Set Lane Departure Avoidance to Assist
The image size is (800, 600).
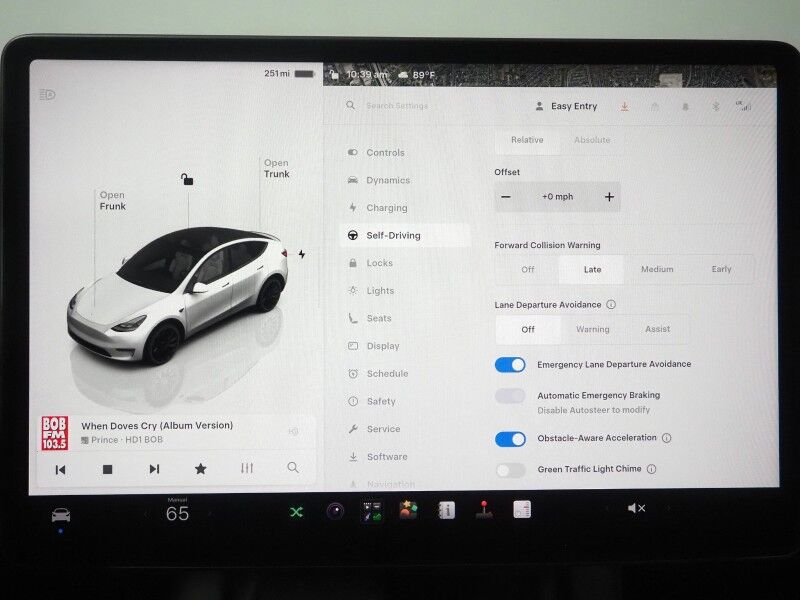(x=657, y=330)
